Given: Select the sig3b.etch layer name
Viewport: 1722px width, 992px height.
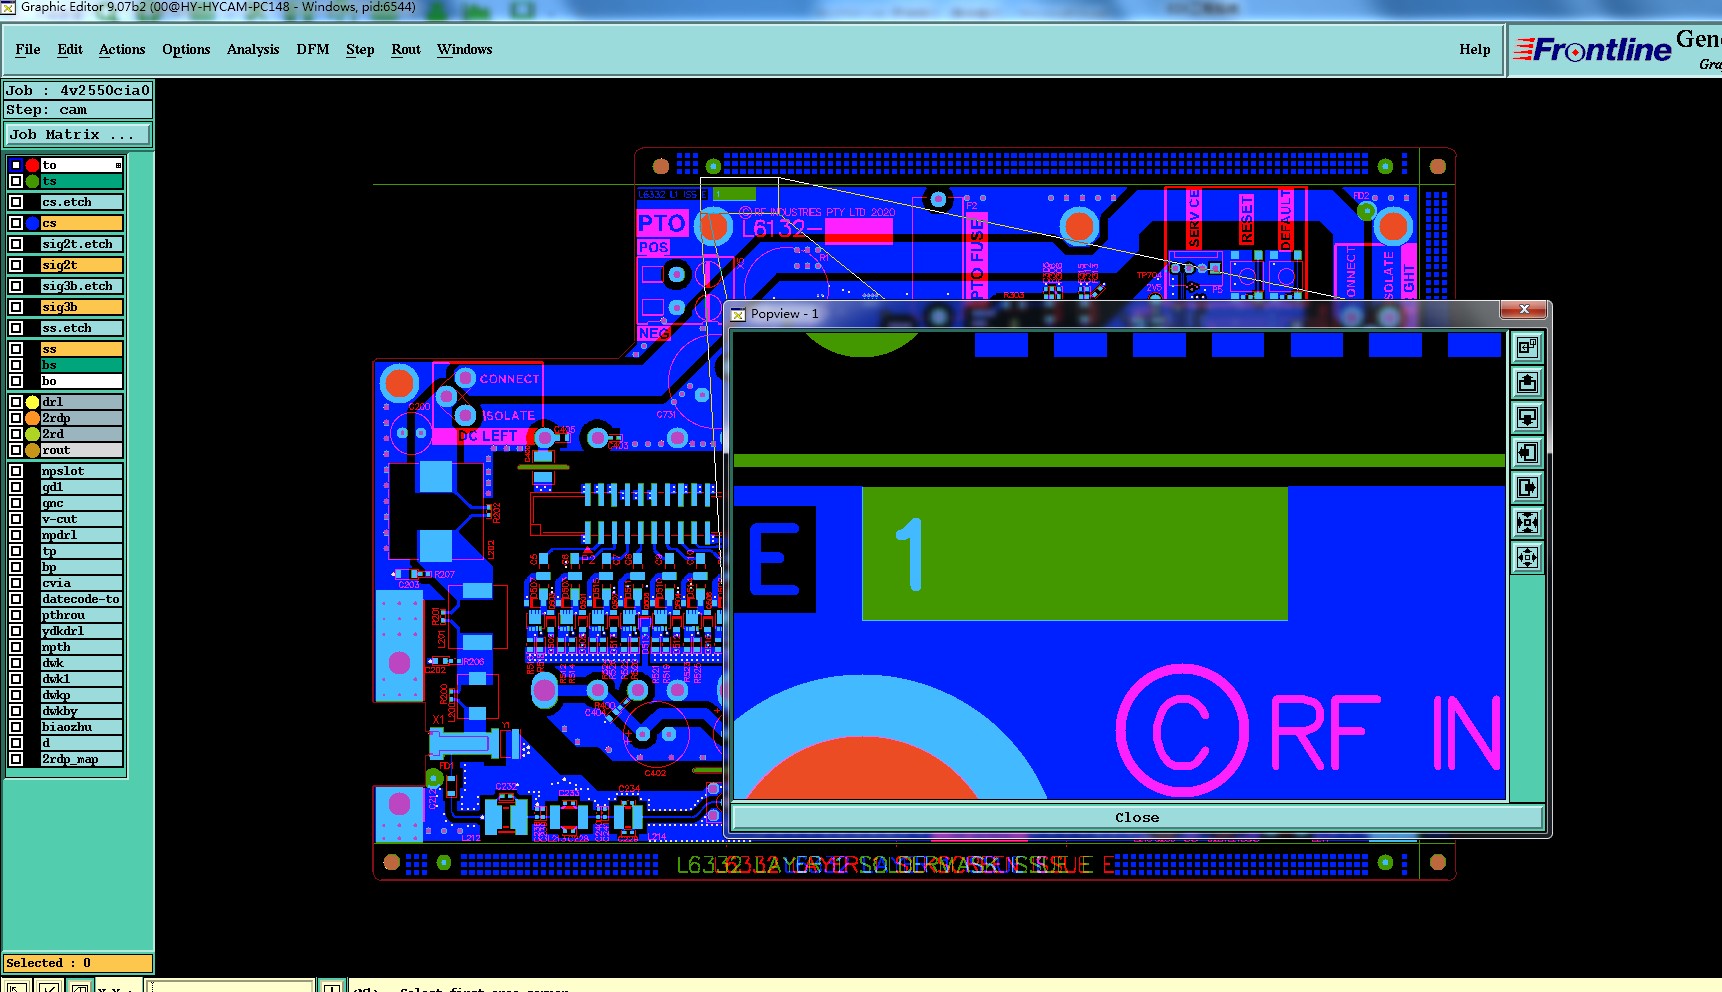Looking at the screenshot, I should (82, 286).
